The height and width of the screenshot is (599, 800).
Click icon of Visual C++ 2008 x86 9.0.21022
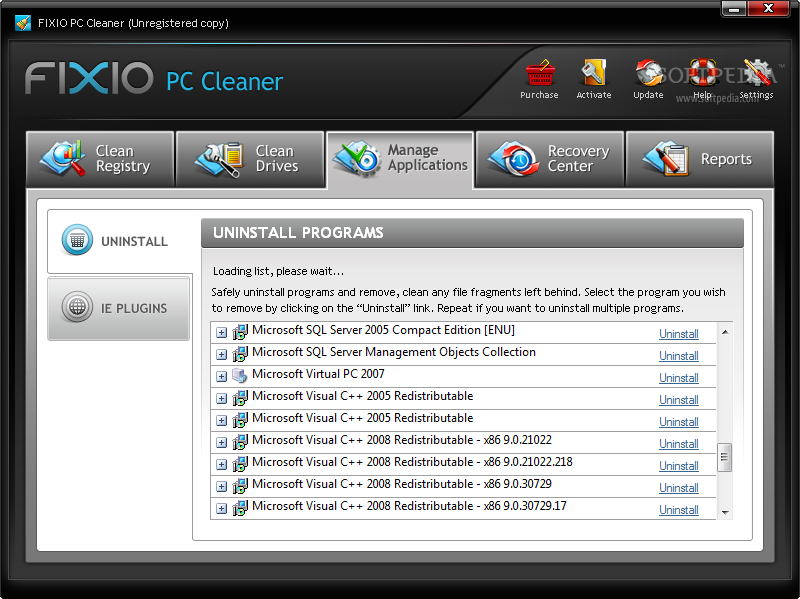pos(240,442)
